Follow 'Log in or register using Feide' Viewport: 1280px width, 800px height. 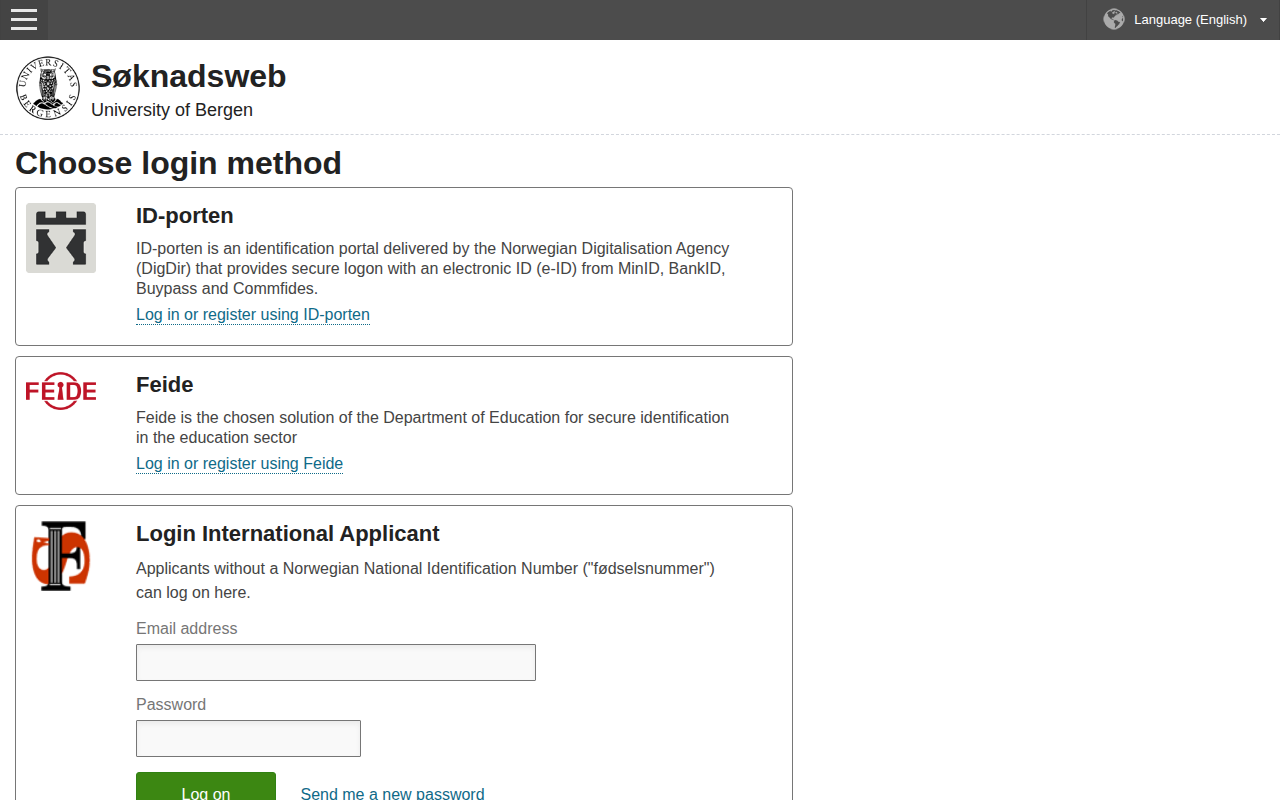pos(239,464)
